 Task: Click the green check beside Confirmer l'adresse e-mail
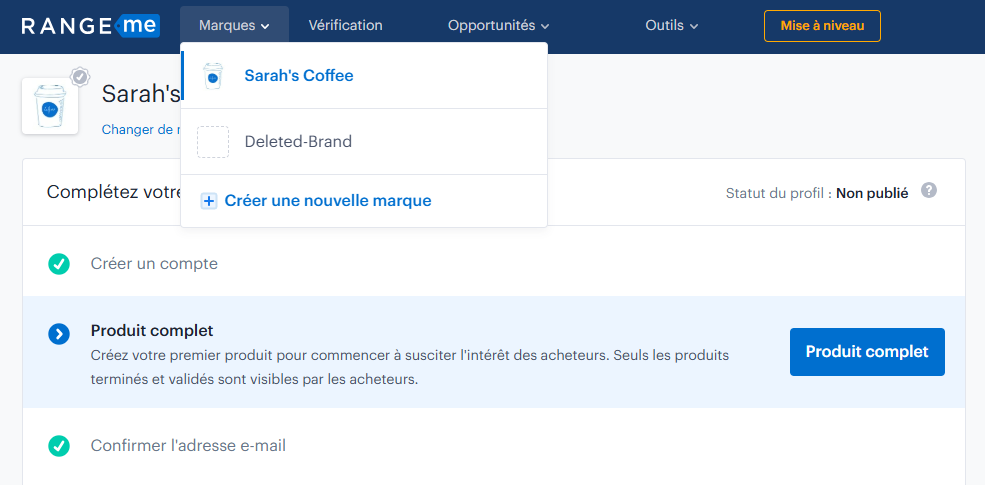59,446
